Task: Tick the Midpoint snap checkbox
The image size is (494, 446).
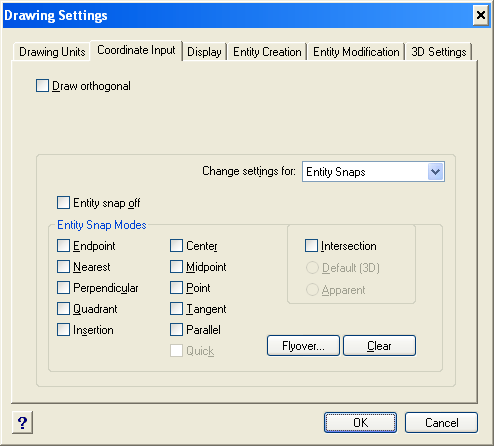Action: click(176, 267)
